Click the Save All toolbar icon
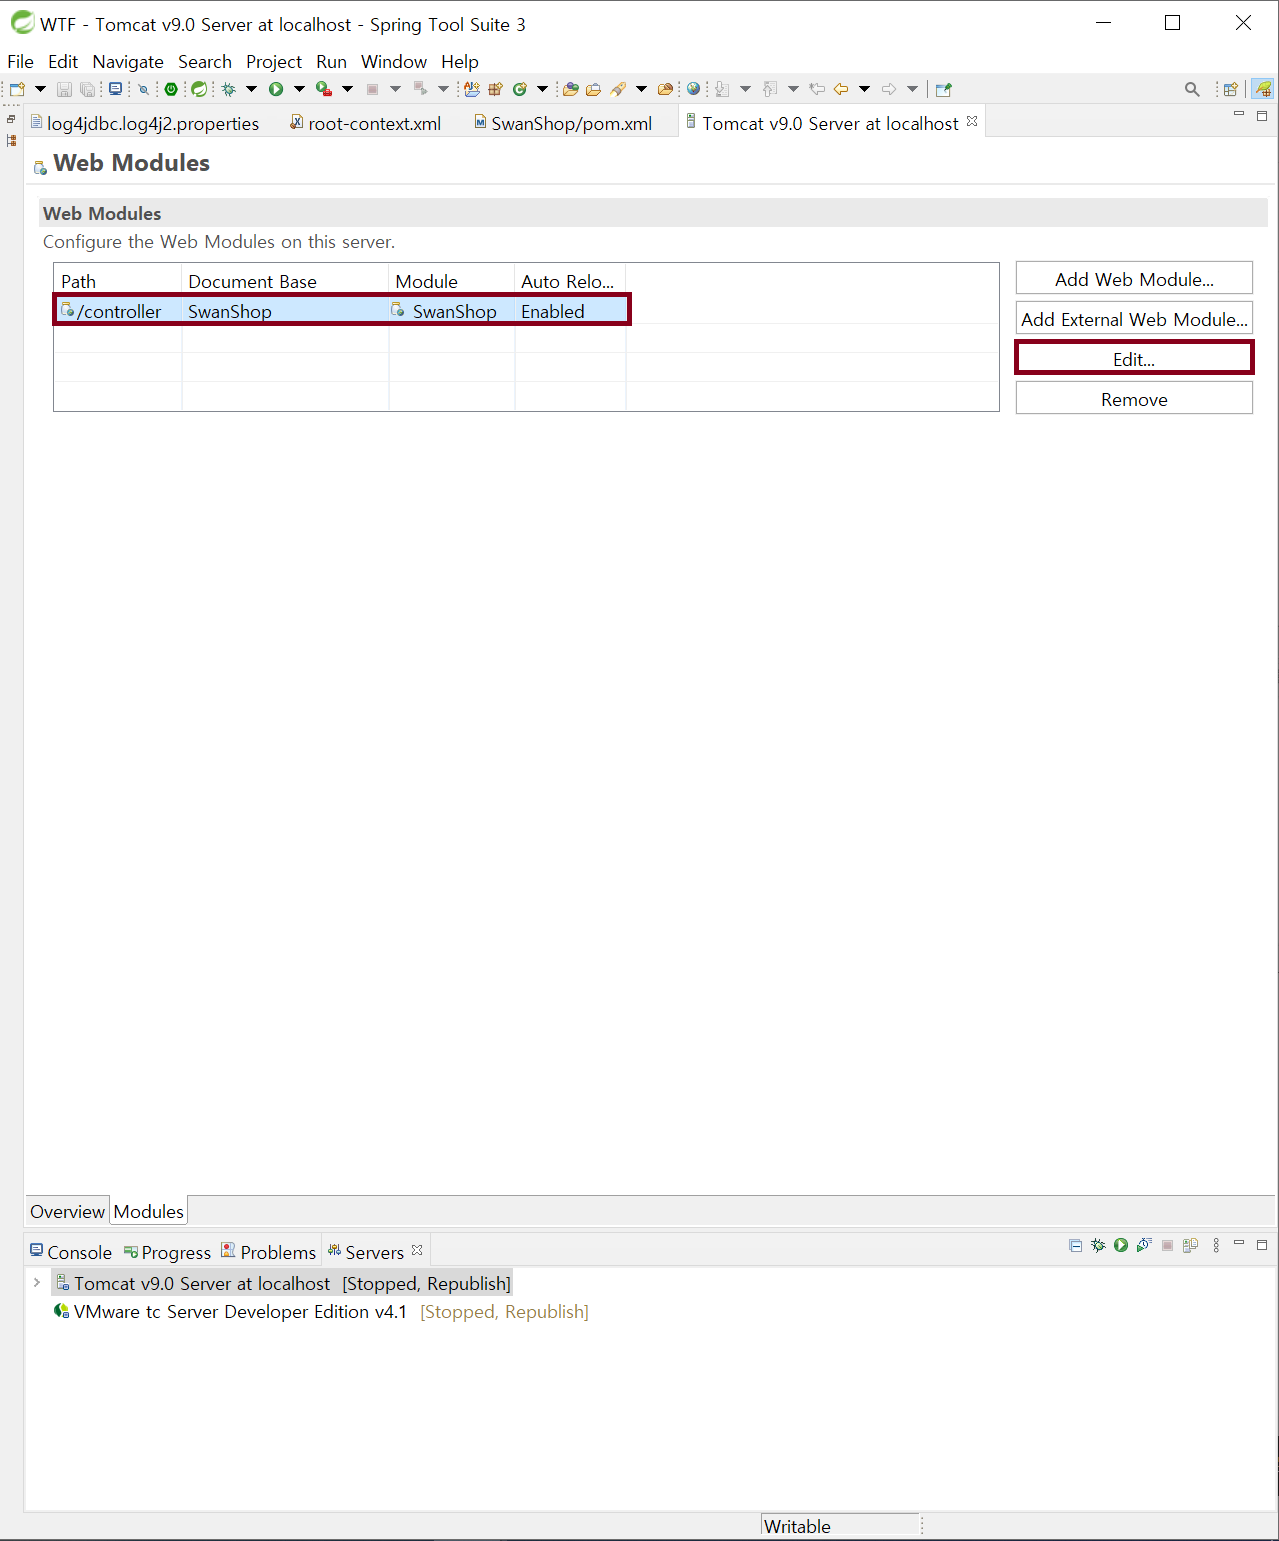 click(x=87, y=89)
